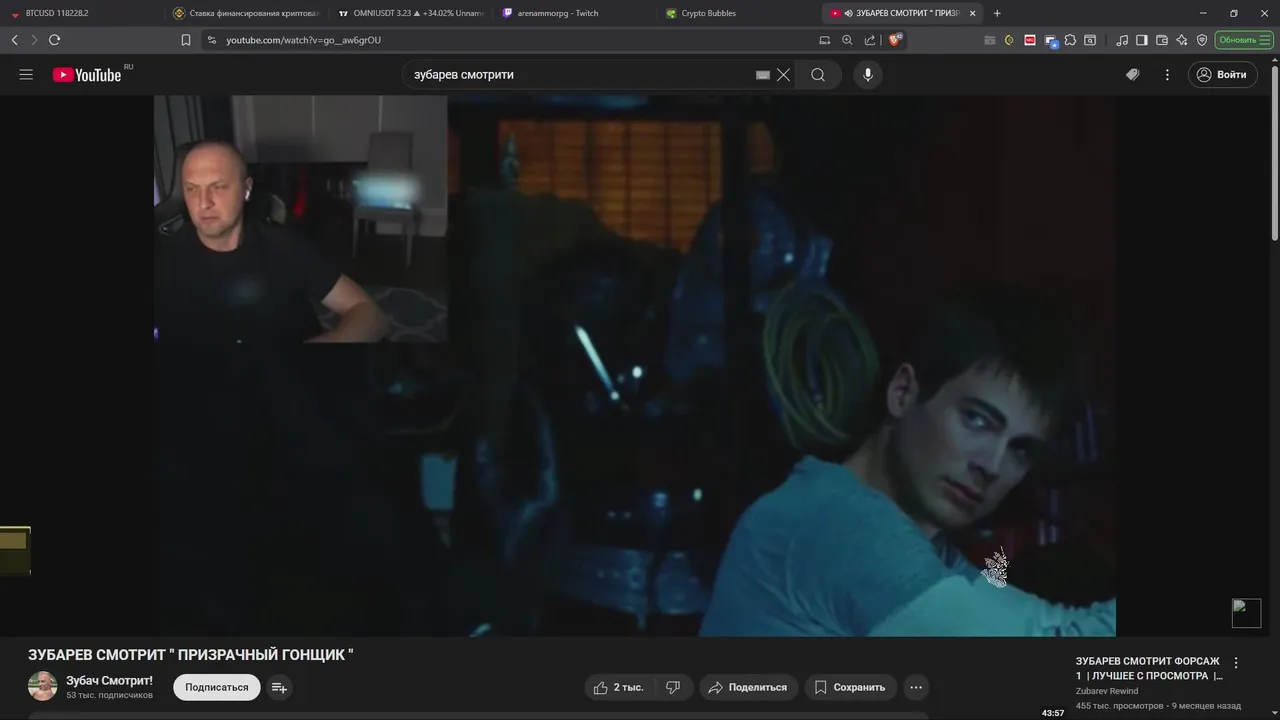Viewport: 1280px width, 720px height.
Task: Open Brave Shields lion icon
Action: pyautogui.click(x=895, y=40)
